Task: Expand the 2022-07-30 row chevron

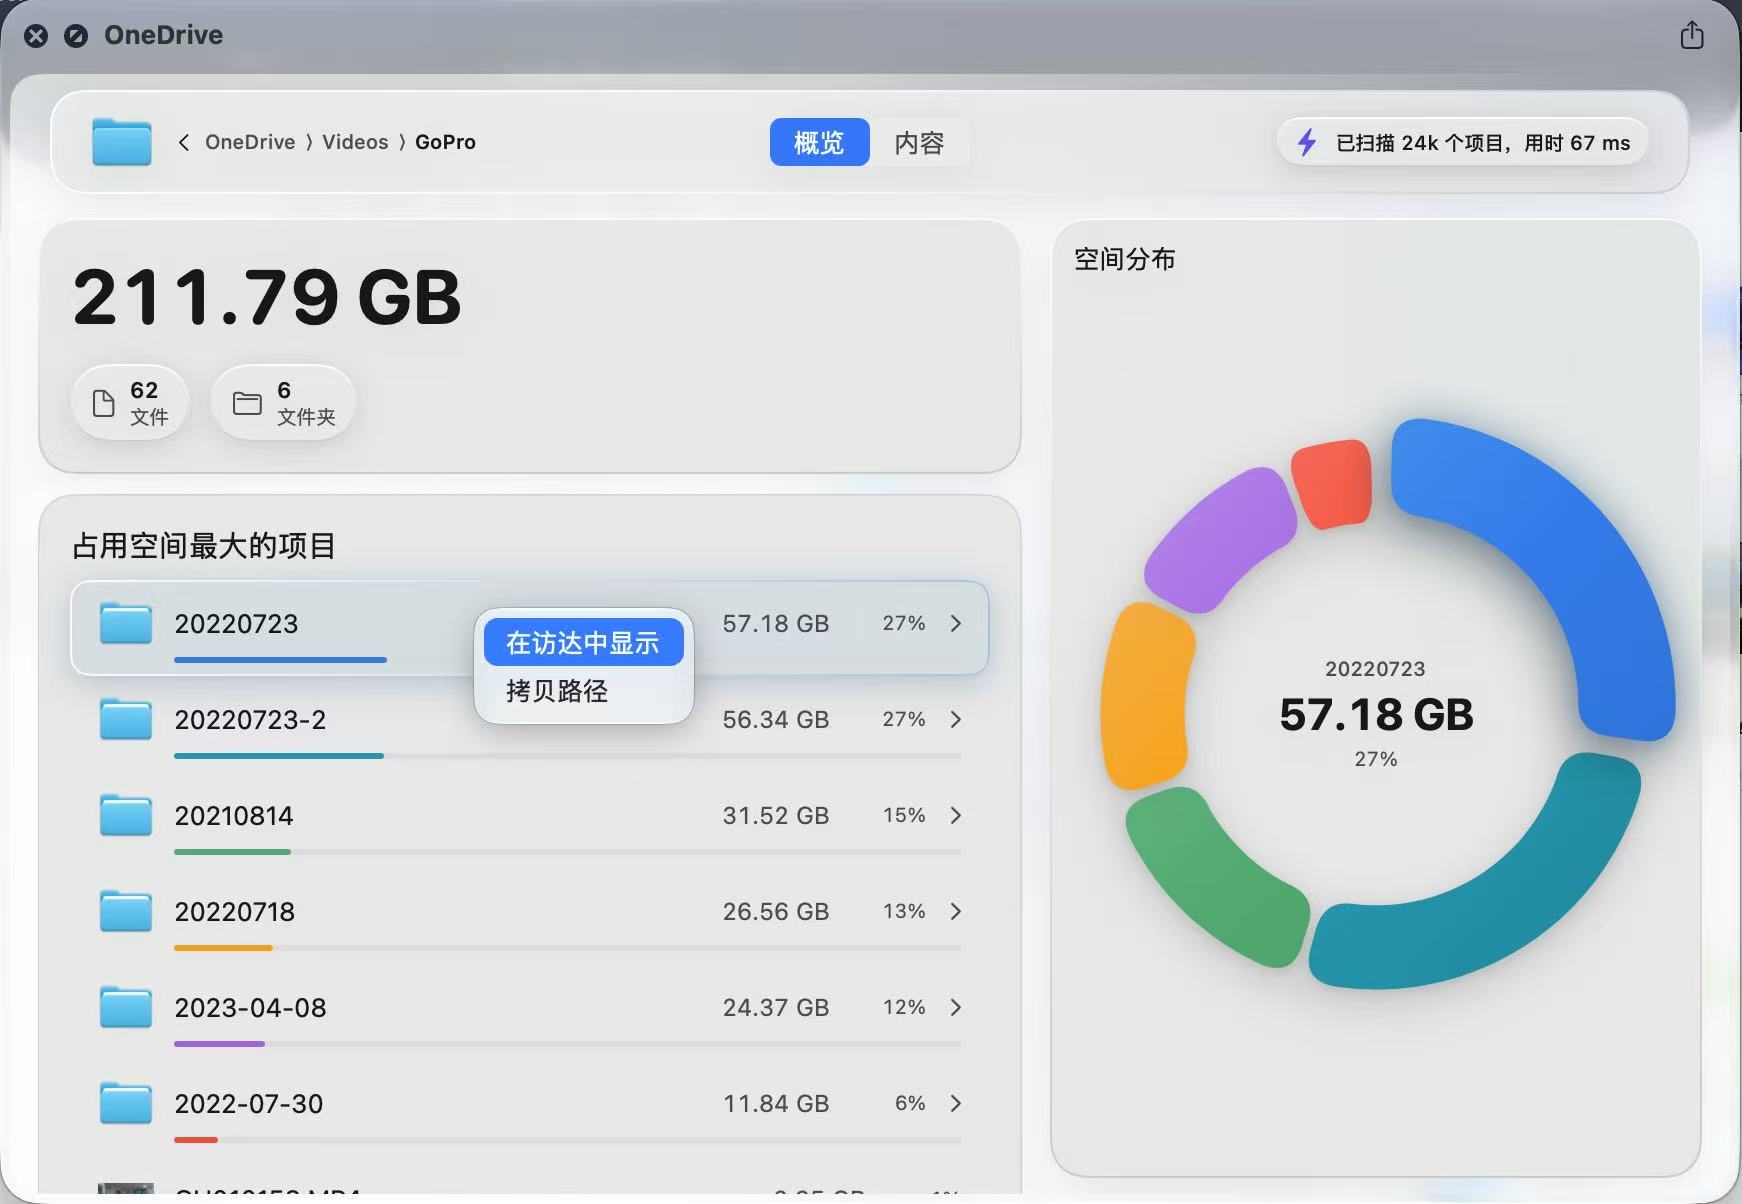Action: tap(956, 1104)
